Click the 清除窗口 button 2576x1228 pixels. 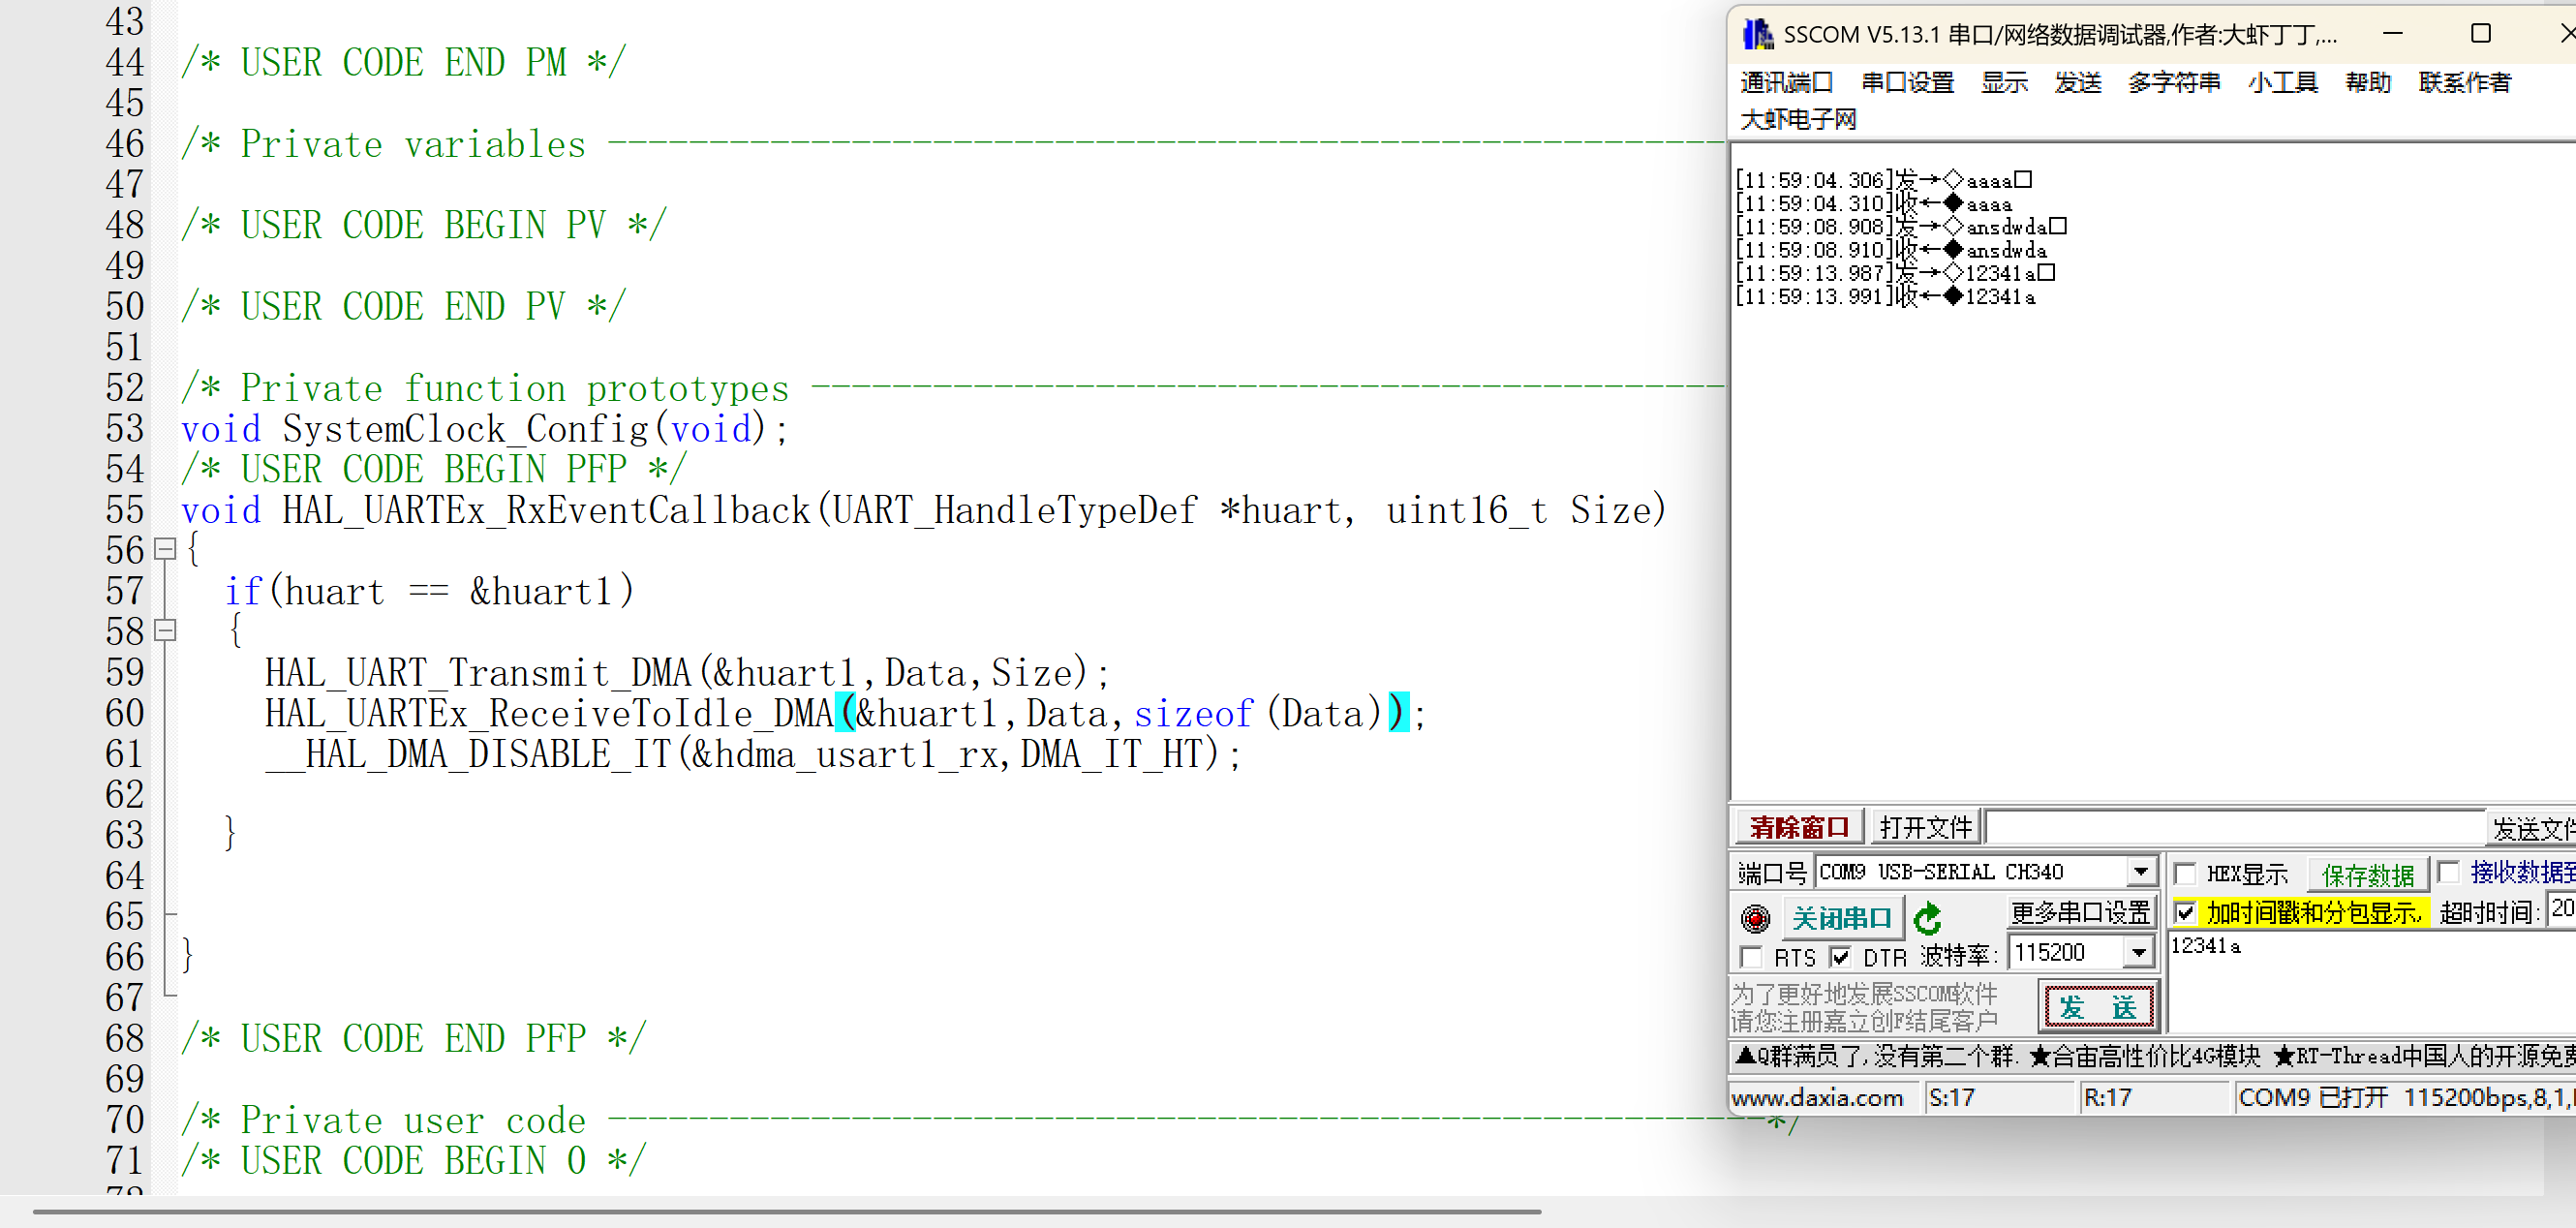pos(1798,827)
